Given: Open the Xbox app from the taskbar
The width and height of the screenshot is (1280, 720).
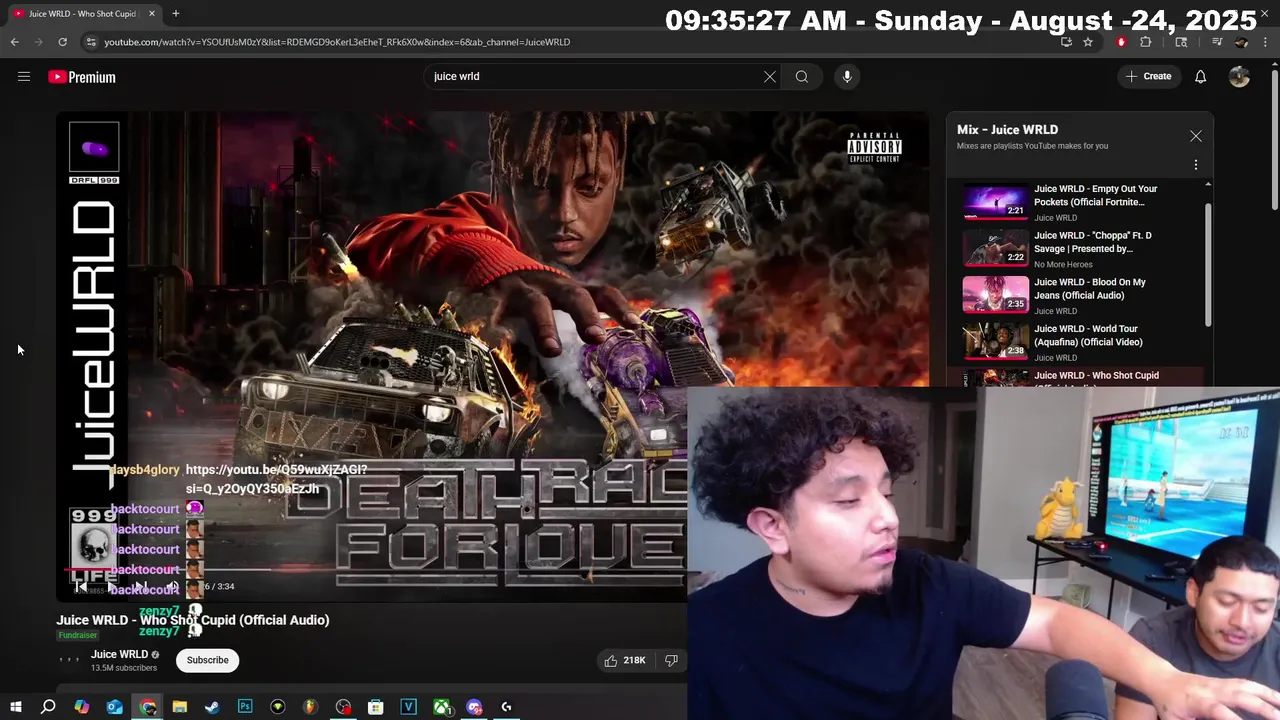Looking at the screenshot, I should coord(441,707).
